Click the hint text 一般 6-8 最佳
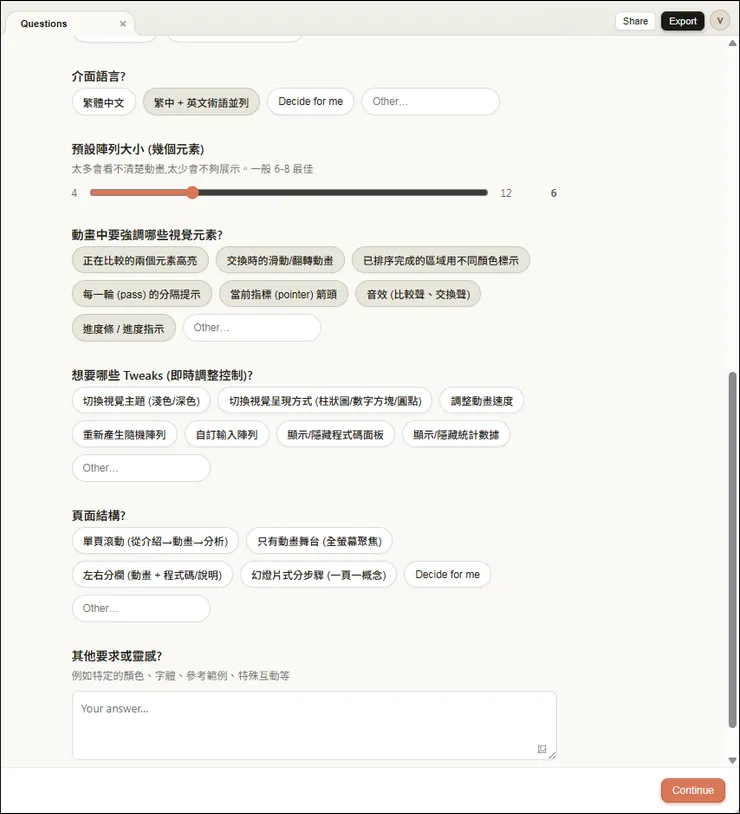Screen dimensions: 740x814 point(282,169)
